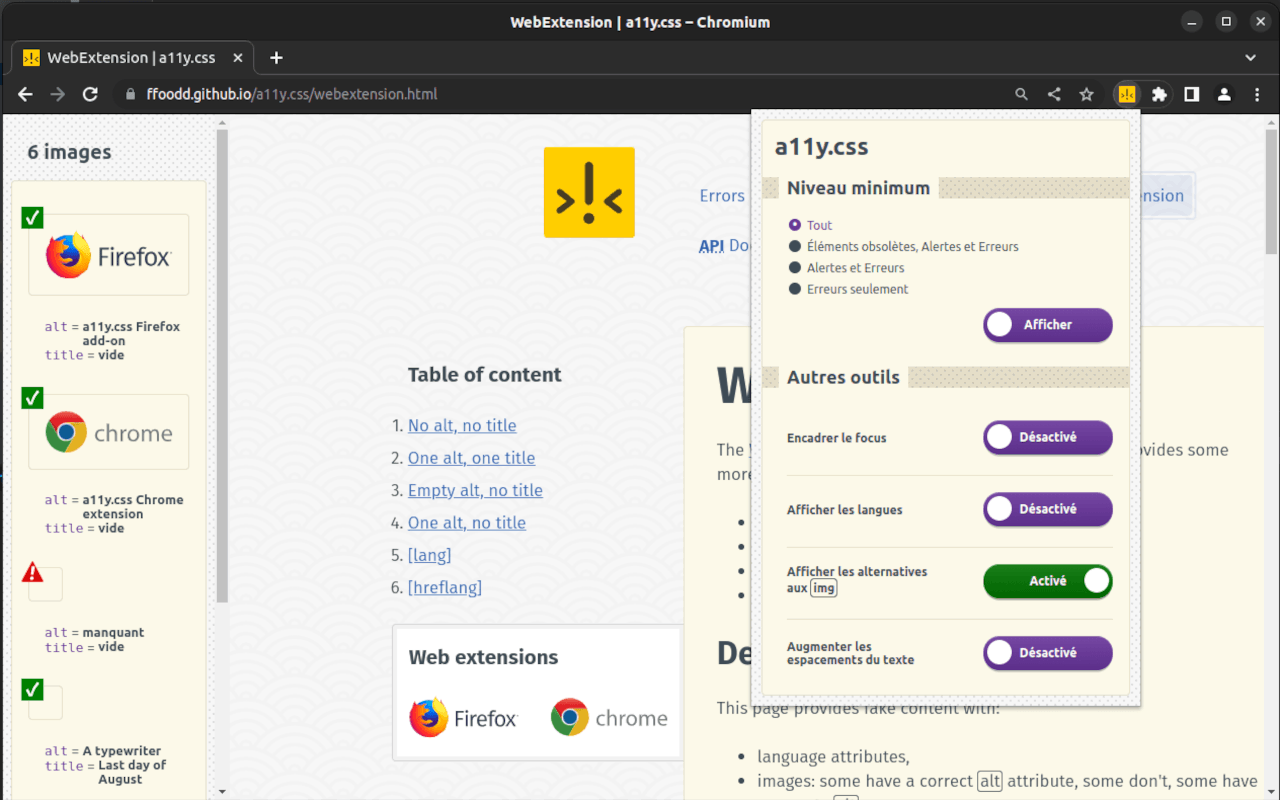
Task: Click the profile avatar icon
Action: coord(1224,94)
